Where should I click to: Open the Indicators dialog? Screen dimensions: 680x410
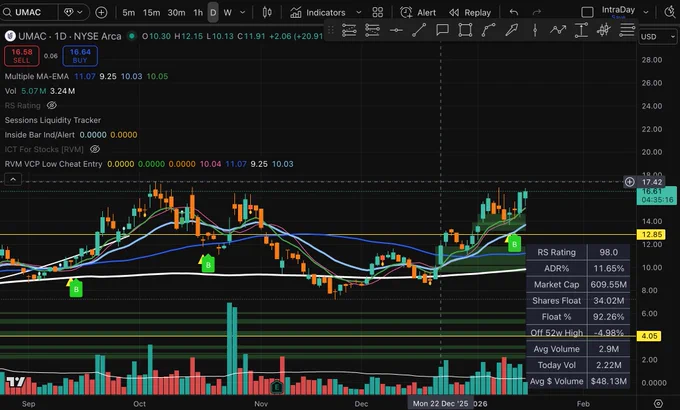tap(318, 13)
